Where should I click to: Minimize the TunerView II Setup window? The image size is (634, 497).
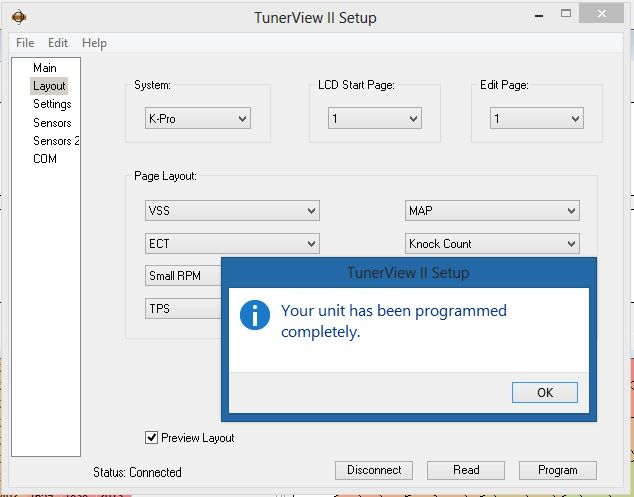tap(539, 16)
